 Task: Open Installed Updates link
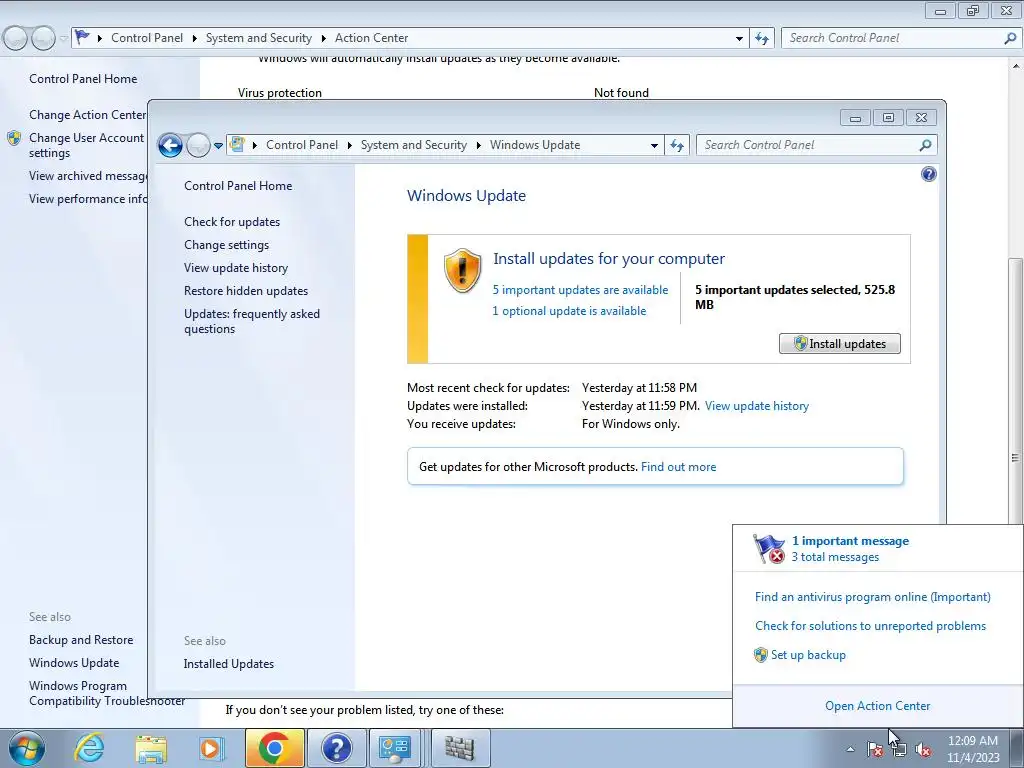point(229,664)
